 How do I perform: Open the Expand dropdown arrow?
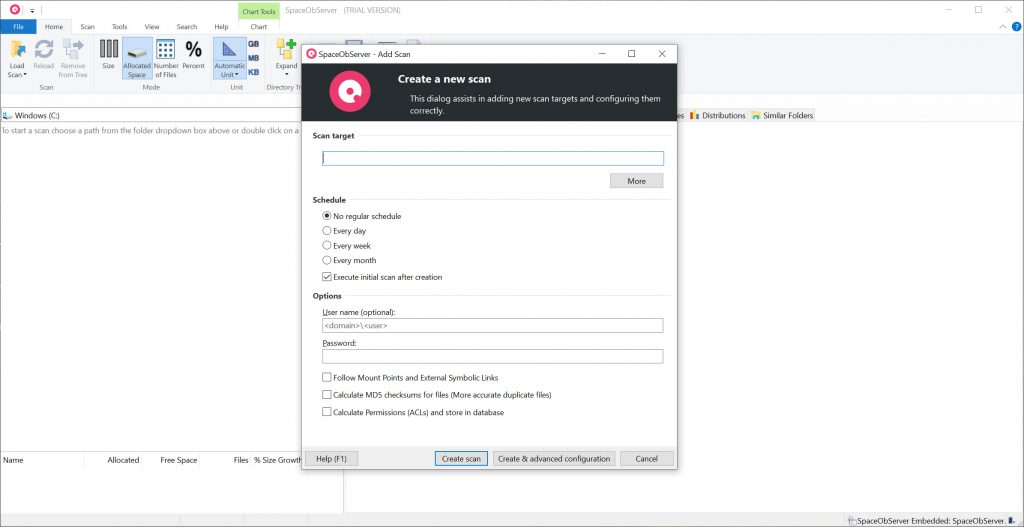pos(286,74)
